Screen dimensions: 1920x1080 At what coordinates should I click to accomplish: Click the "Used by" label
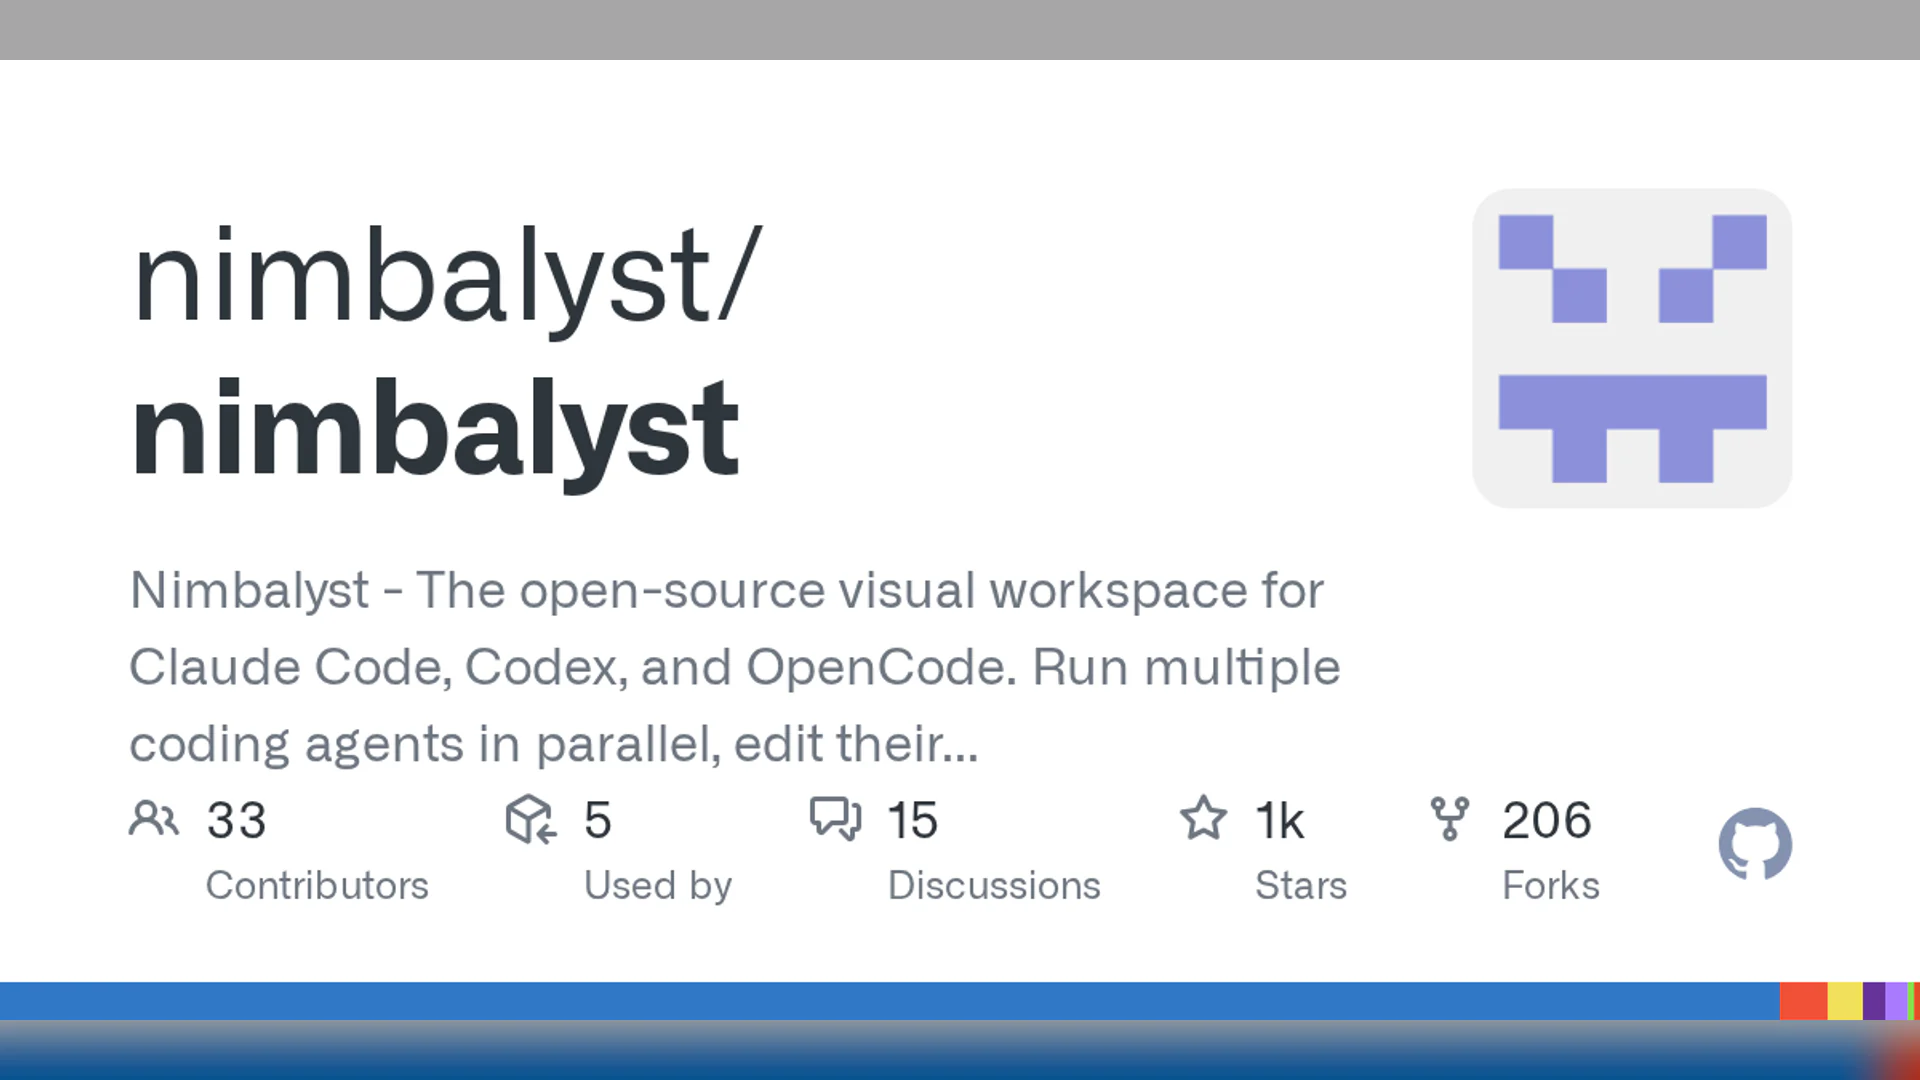click(658, 886)
